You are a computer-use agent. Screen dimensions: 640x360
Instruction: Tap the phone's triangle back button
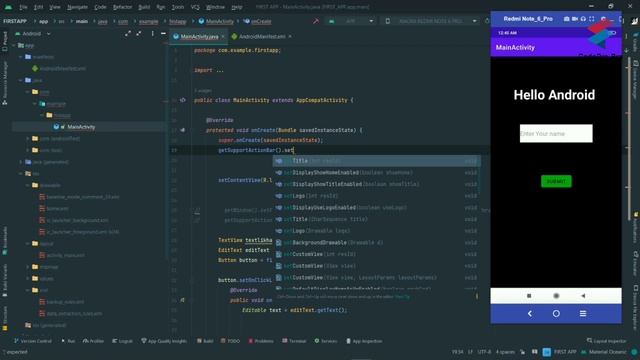click(583, 296)
